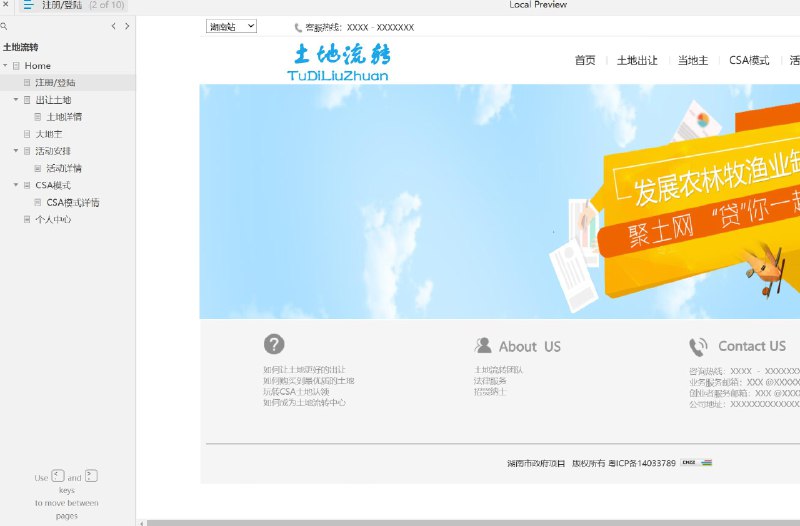
Task: Open the 活动安排 page in sitemap
Action: (53, 151)
